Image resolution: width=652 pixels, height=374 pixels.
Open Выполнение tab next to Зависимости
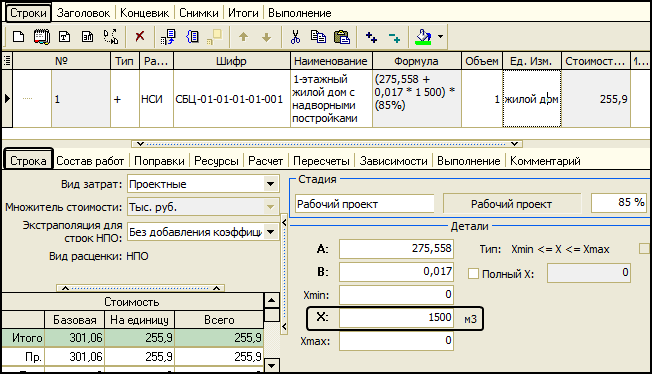pos(469,161)
